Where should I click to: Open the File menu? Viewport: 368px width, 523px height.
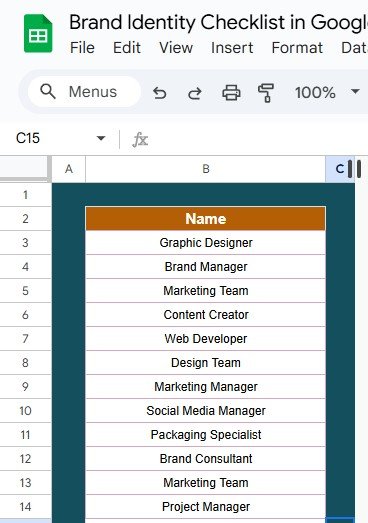point(82,48)
